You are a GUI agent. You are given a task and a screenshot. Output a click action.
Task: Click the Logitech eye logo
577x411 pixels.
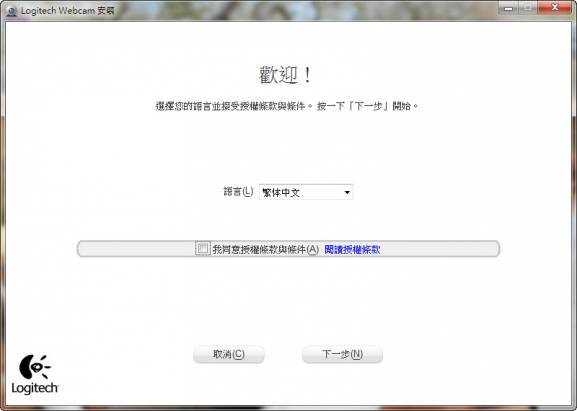click(x=35, y=367)
